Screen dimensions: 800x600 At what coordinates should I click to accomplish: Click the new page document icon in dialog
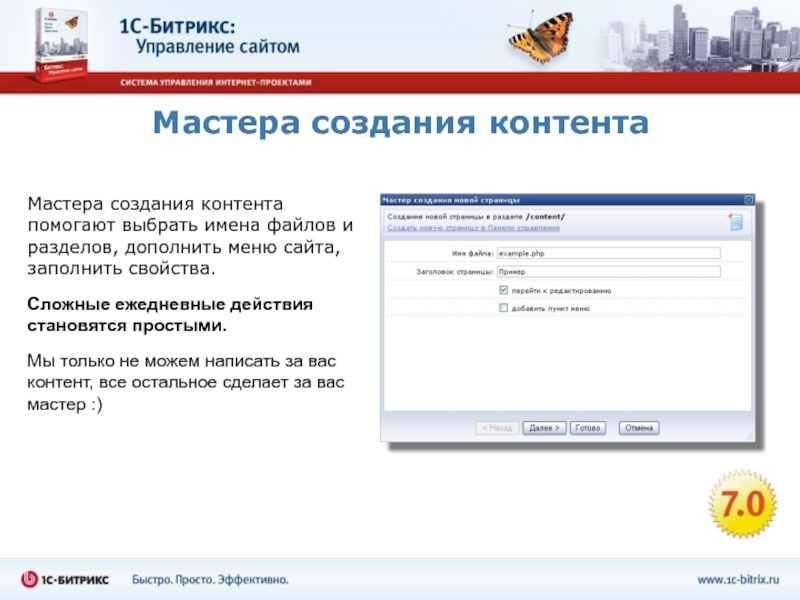click(735, 221)
